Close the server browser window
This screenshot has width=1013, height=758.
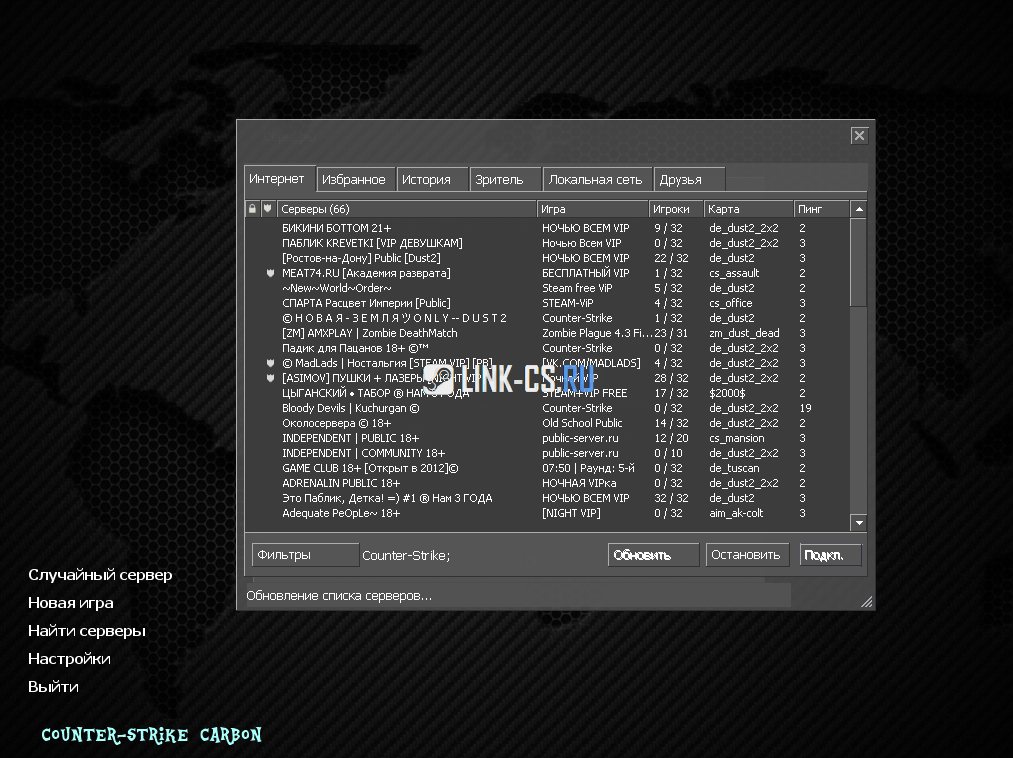pos(859,136)
